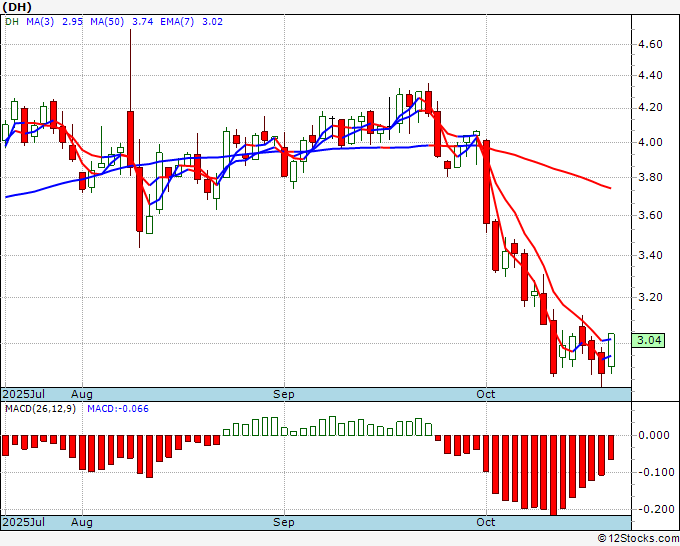This screenshot has height=546, width=680.
Task: Click Oct on MACD timeline
Action: coord(485,522)
